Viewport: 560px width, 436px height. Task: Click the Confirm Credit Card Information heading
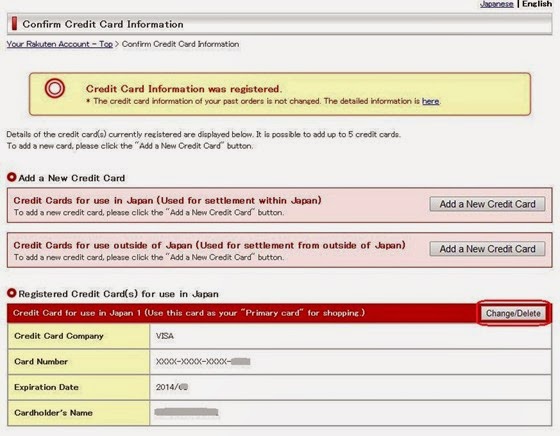coord(103,24)
